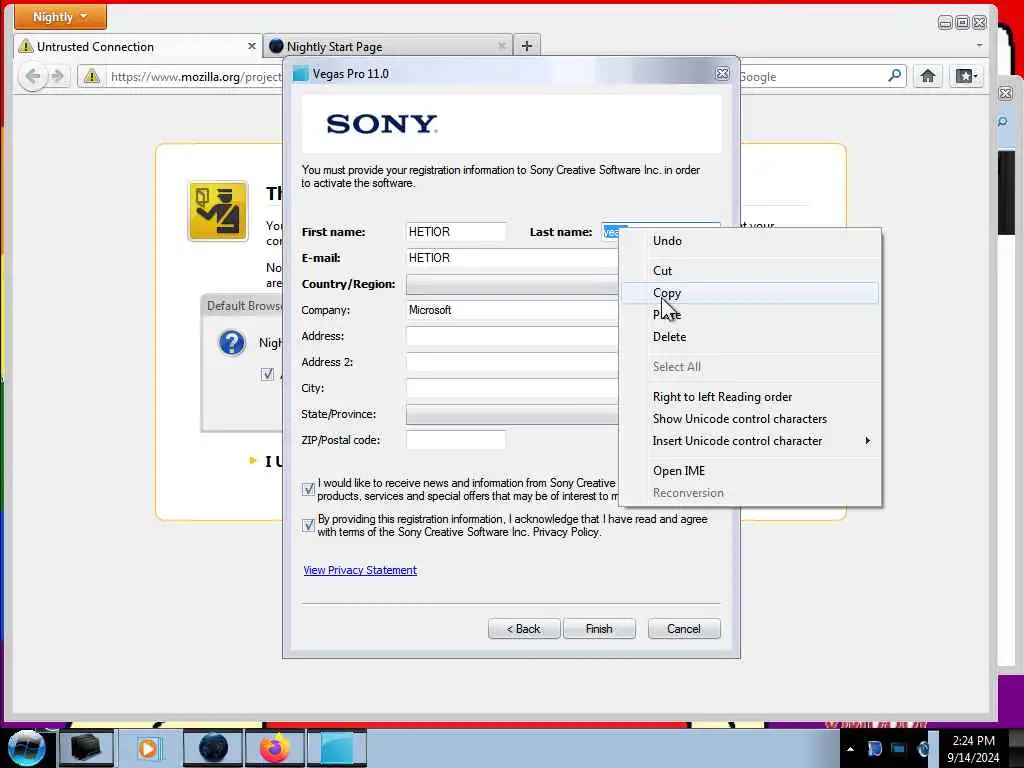Image resolution: width=1024 pixels, height=768 pixels.
Task: Show hidden system tray icons arrow
Action: (850, 749)
